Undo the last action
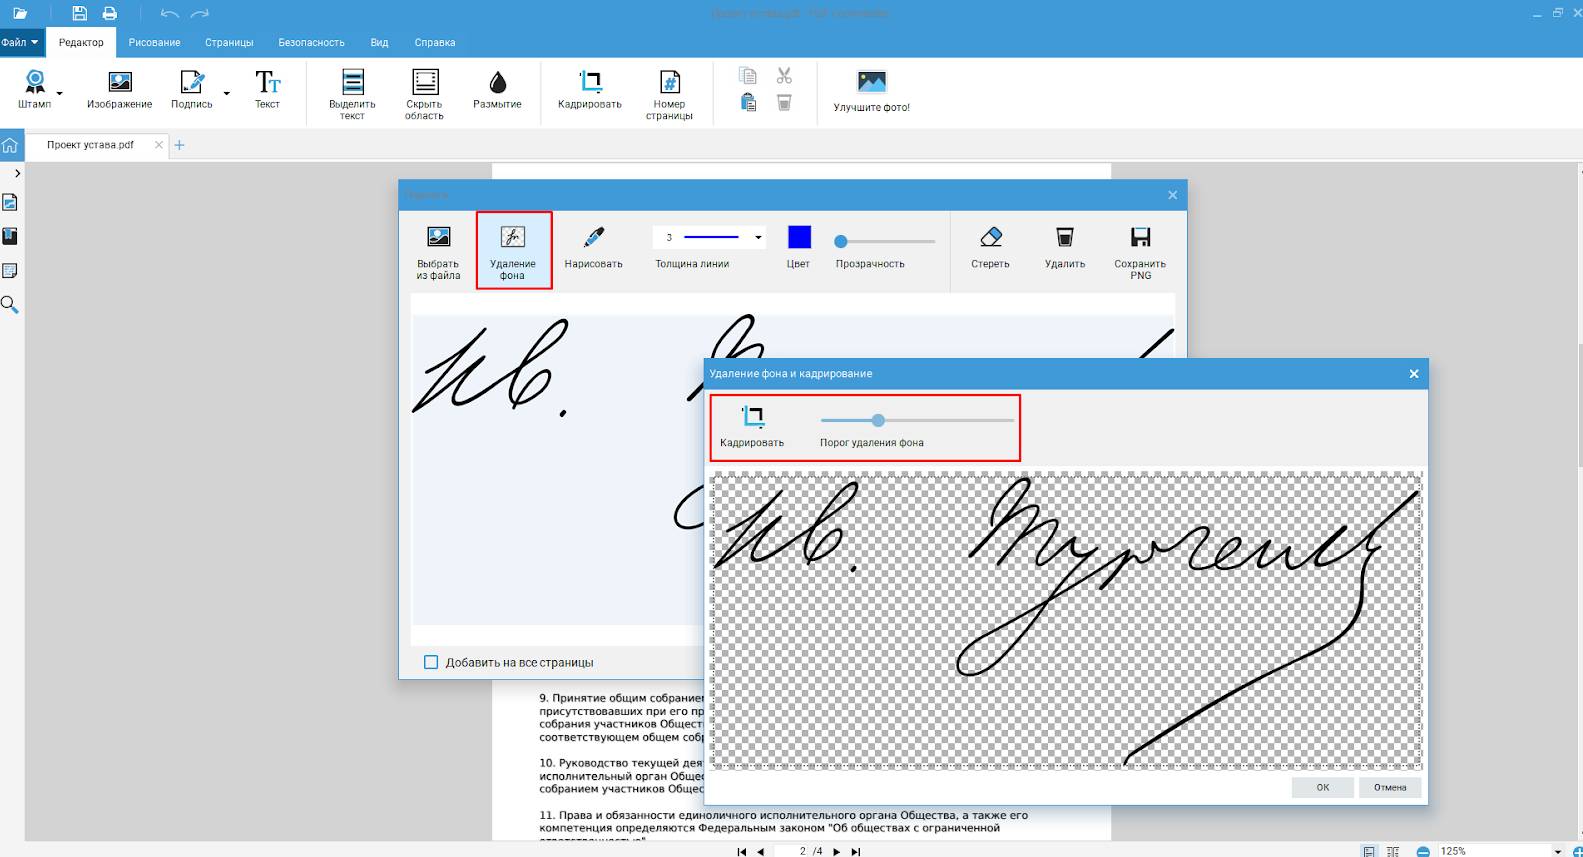1583x857 pixels. pos(170,14)
